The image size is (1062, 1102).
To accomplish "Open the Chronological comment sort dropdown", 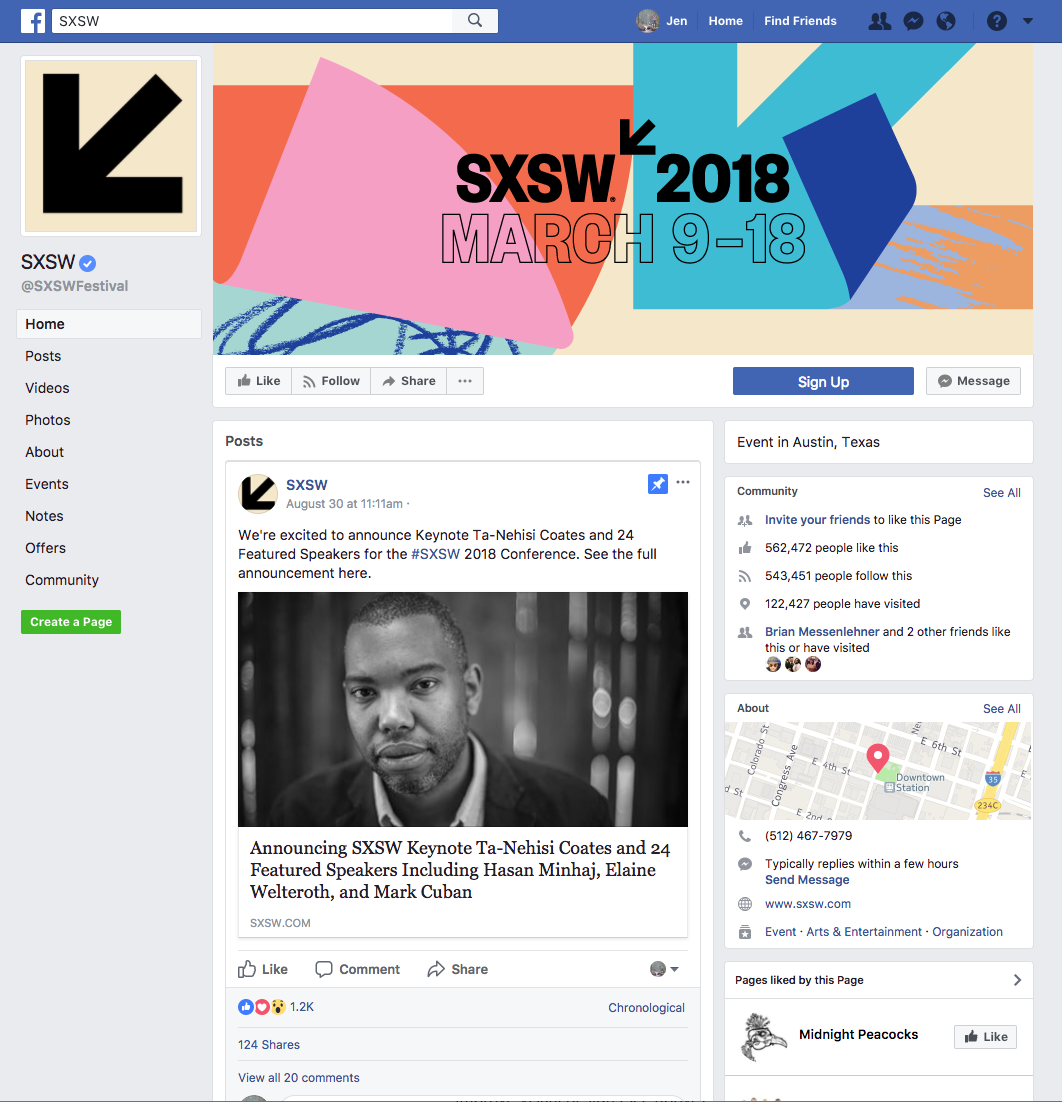I will click(646, 1007).
